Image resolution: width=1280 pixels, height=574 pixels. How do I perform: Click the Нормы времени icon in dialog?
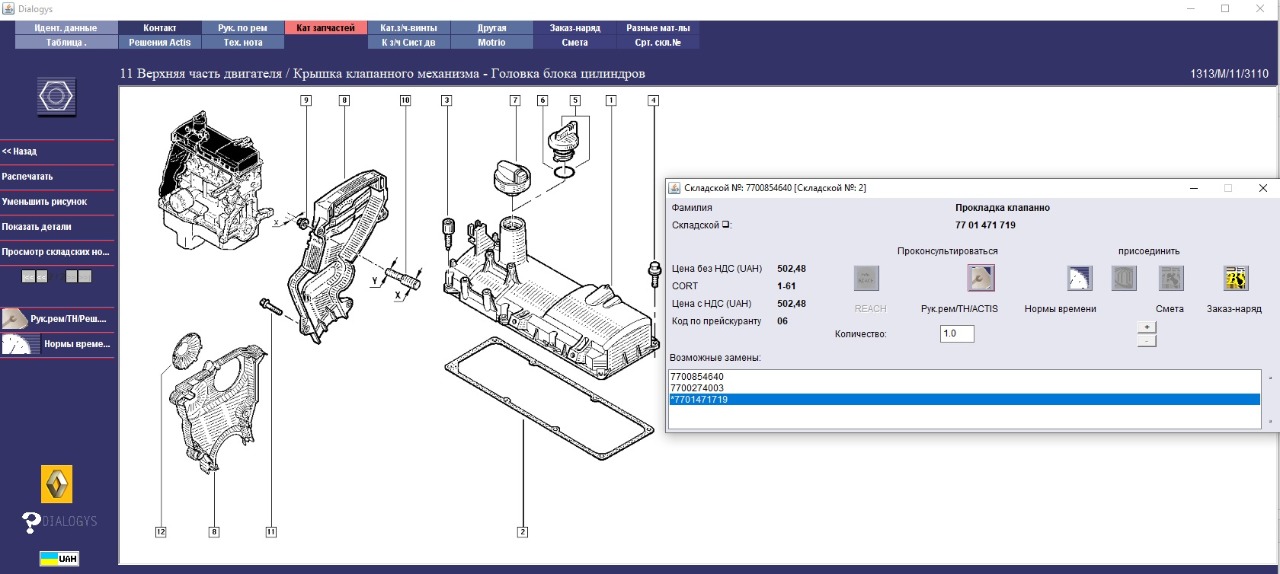click(1079, 278)
